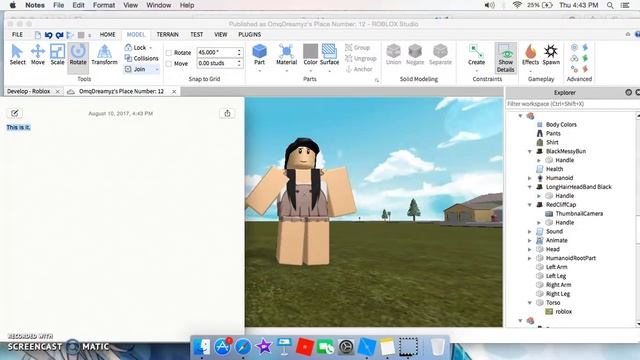Close OmqDreamyz's Place Number: 12 tab
Screen dimensions: 640x360
[174, 91]
